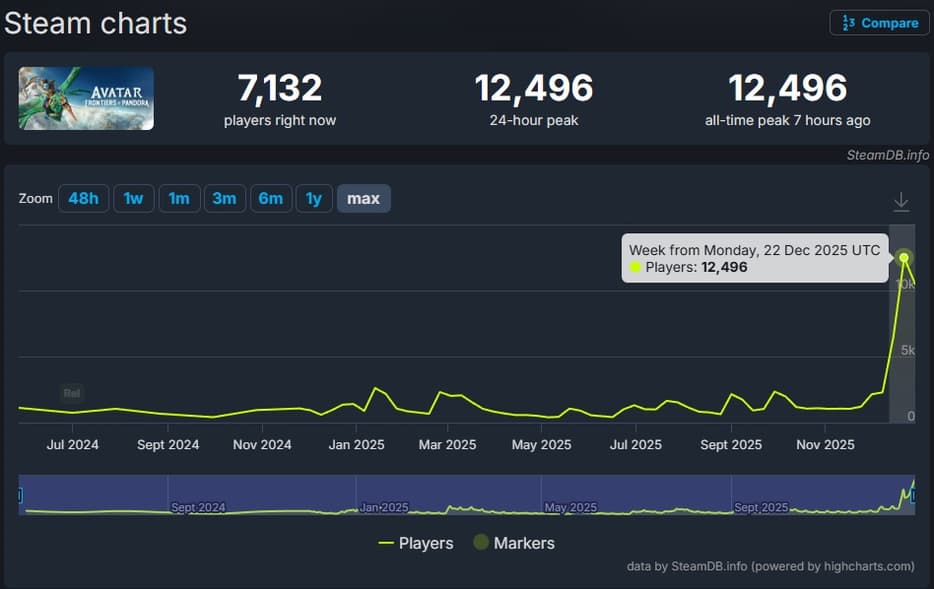Switch chart zoom to 1m

coord(179,198)
